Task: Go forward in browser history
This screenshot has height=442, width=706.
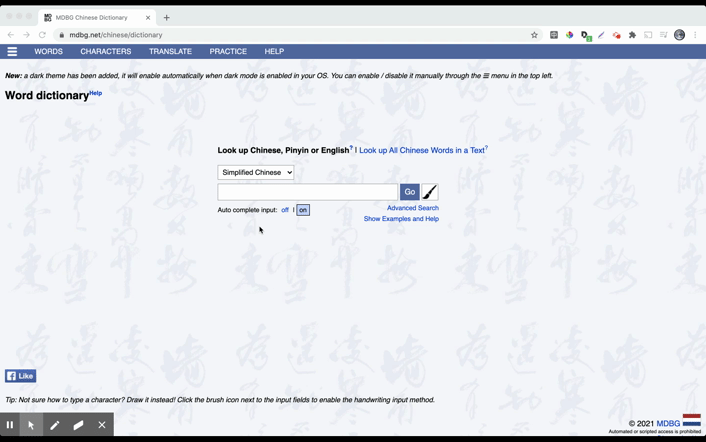Action: (x=26, y=35)
